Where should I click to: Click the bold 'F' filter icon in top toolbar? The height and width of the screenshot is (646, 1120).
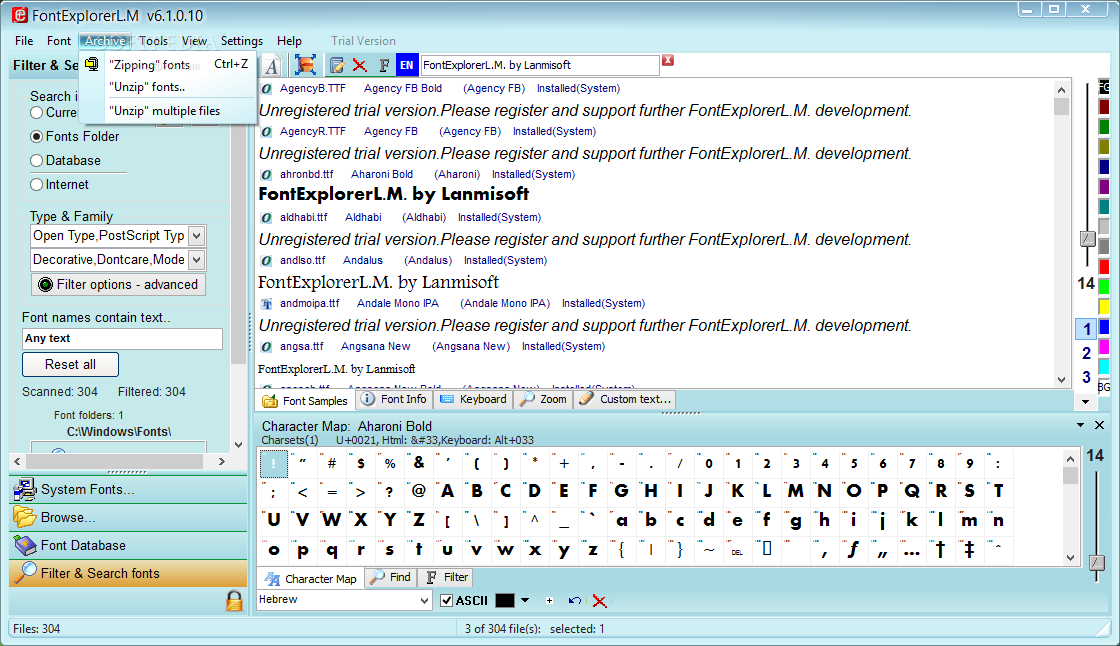384,66
